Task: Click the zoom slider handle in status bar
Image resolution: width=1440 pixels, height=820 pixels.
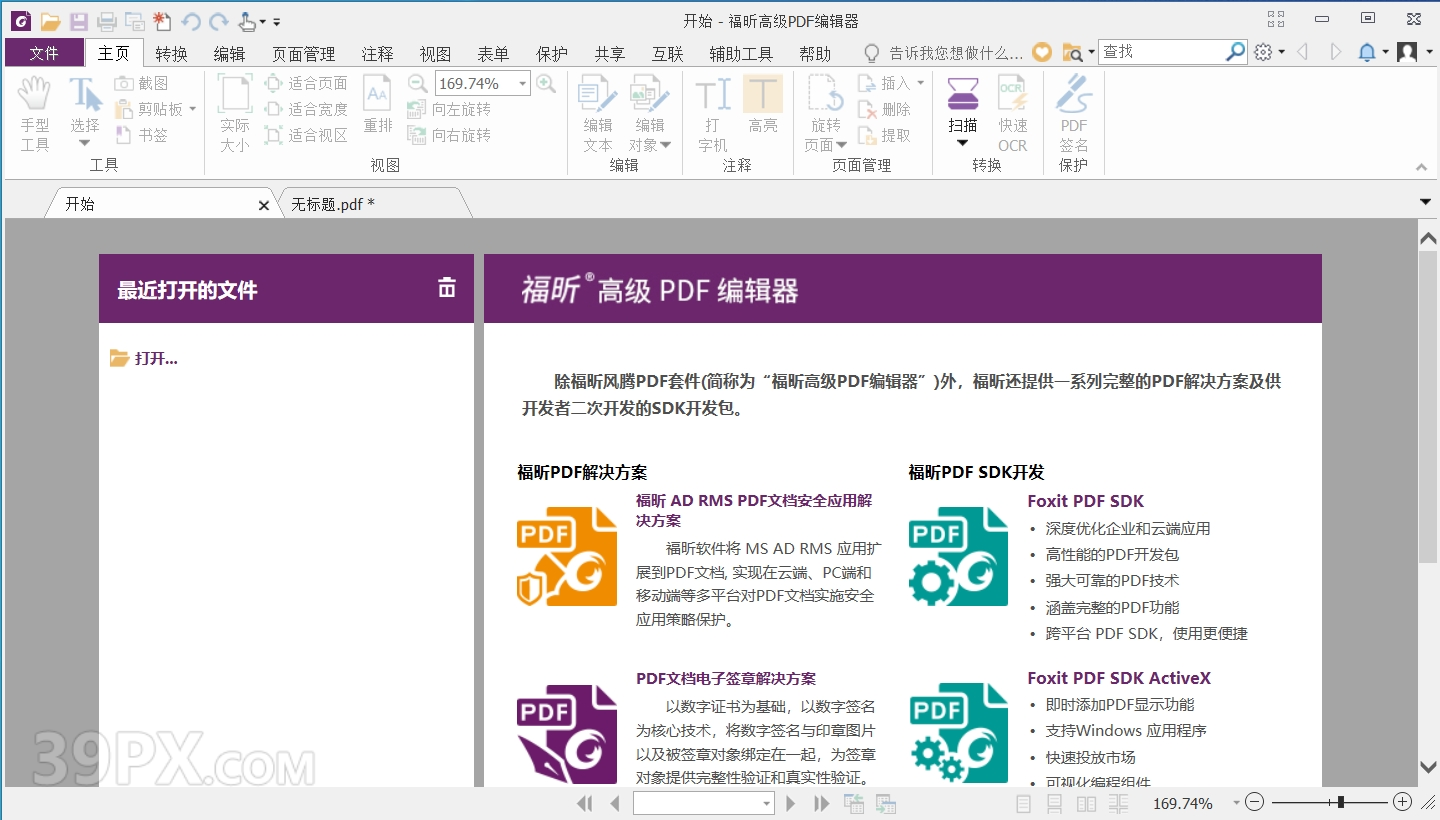Action: coord(1340,802)
